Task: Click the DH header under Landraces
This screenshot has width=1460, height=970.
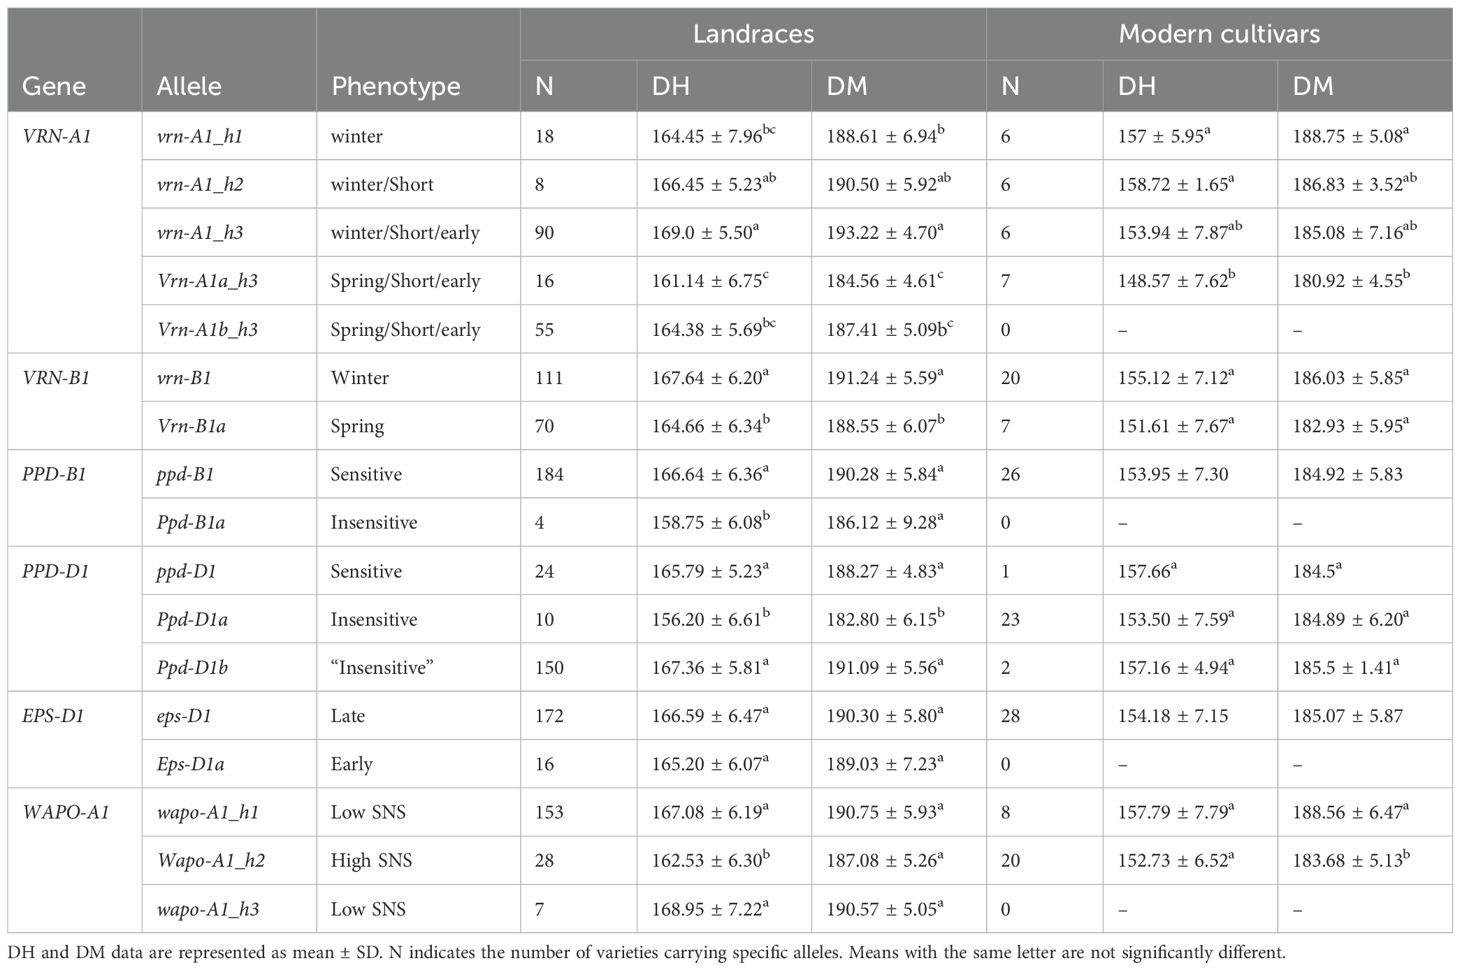Action: [x=671, y=86]
